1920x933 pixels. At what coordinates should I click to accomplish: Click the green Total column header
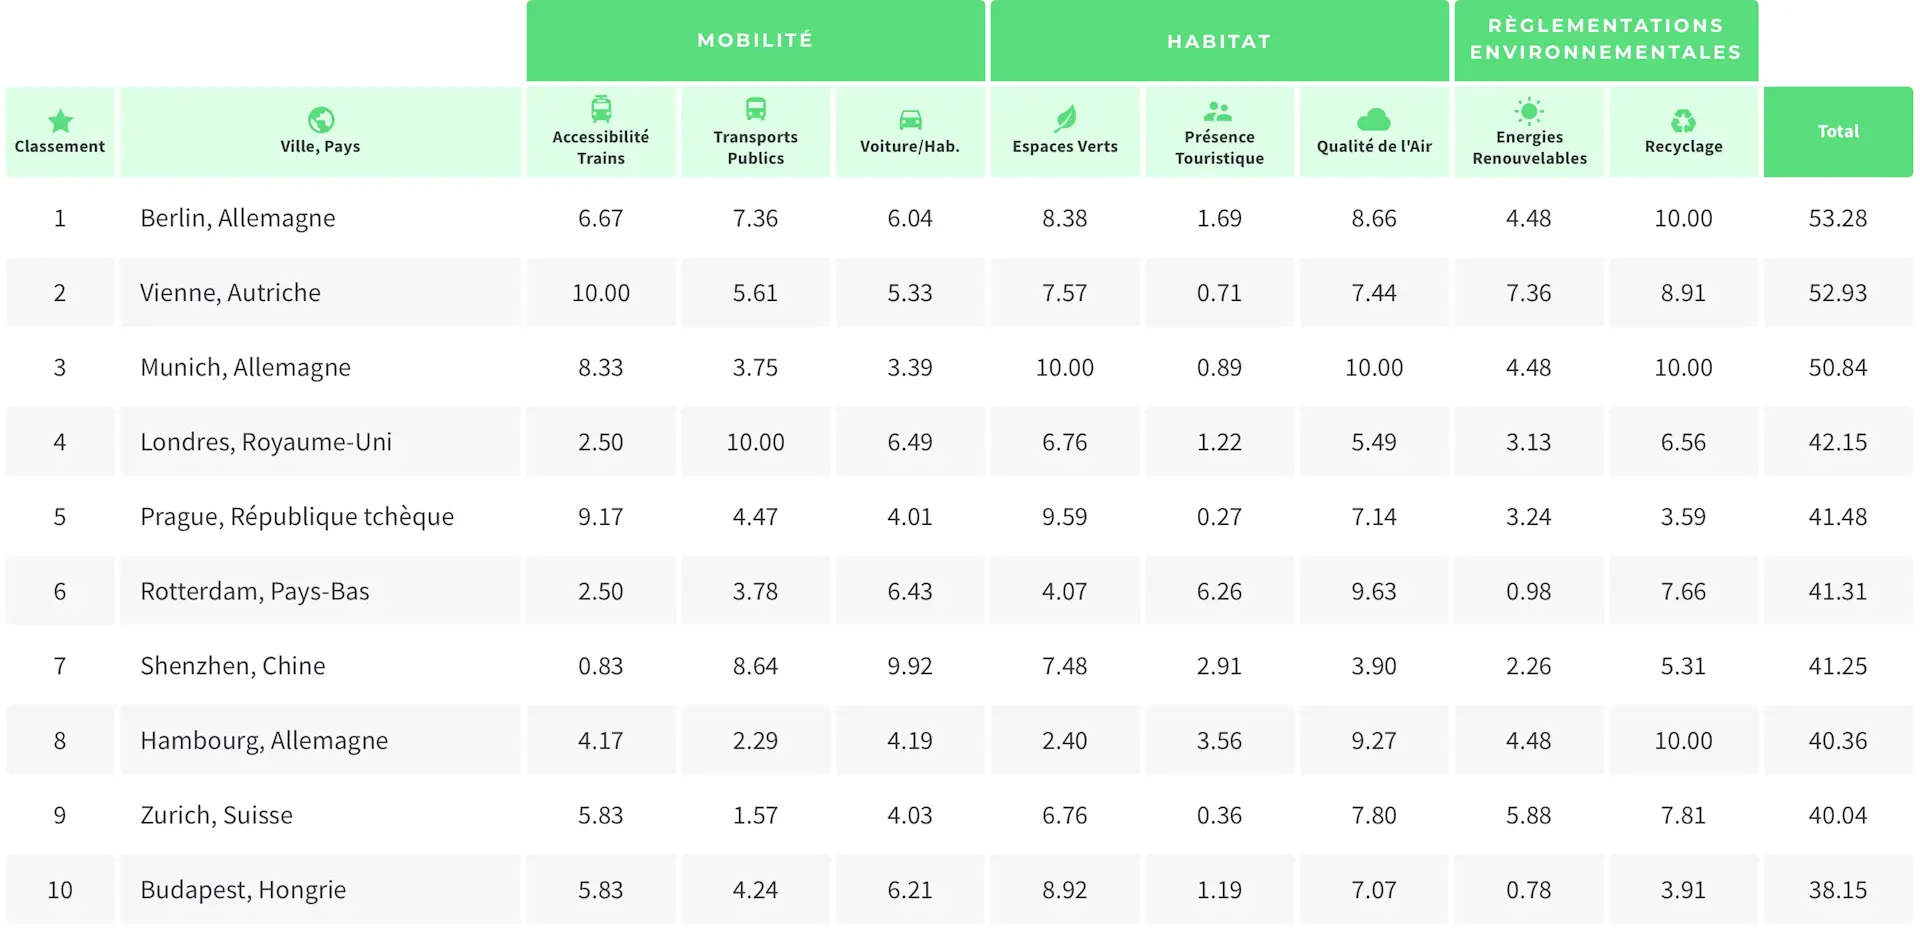(1838, 132)
